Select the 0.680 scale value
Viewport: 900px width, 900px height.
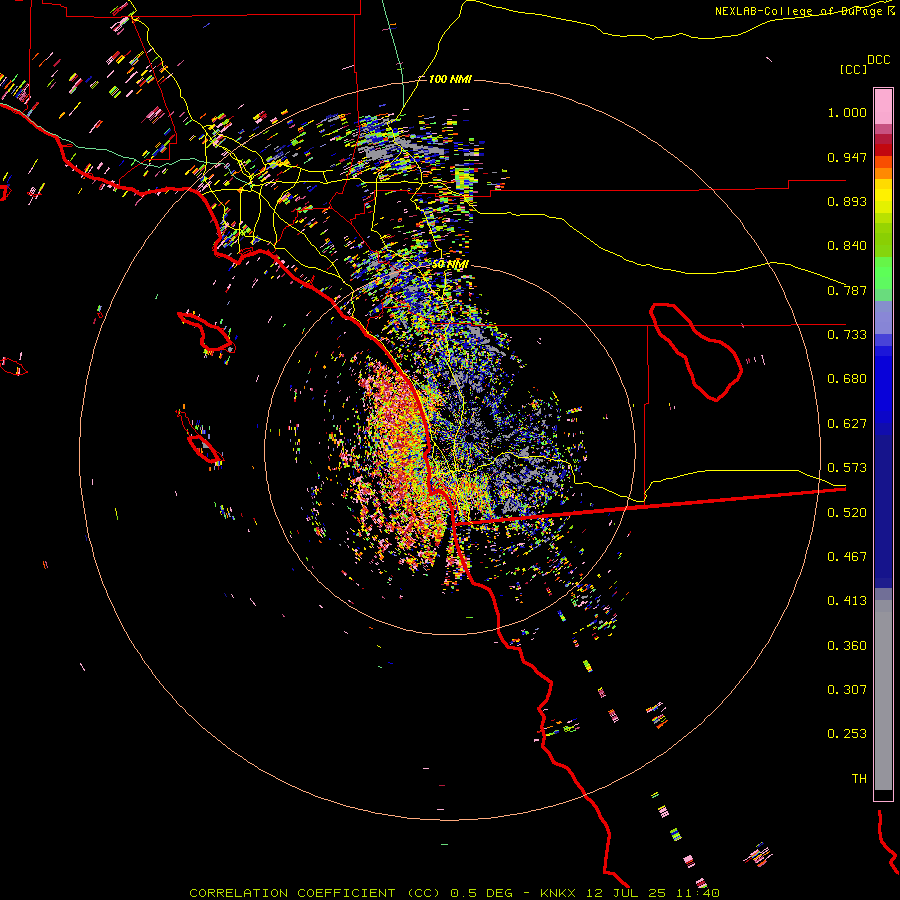tap(847, 379)
